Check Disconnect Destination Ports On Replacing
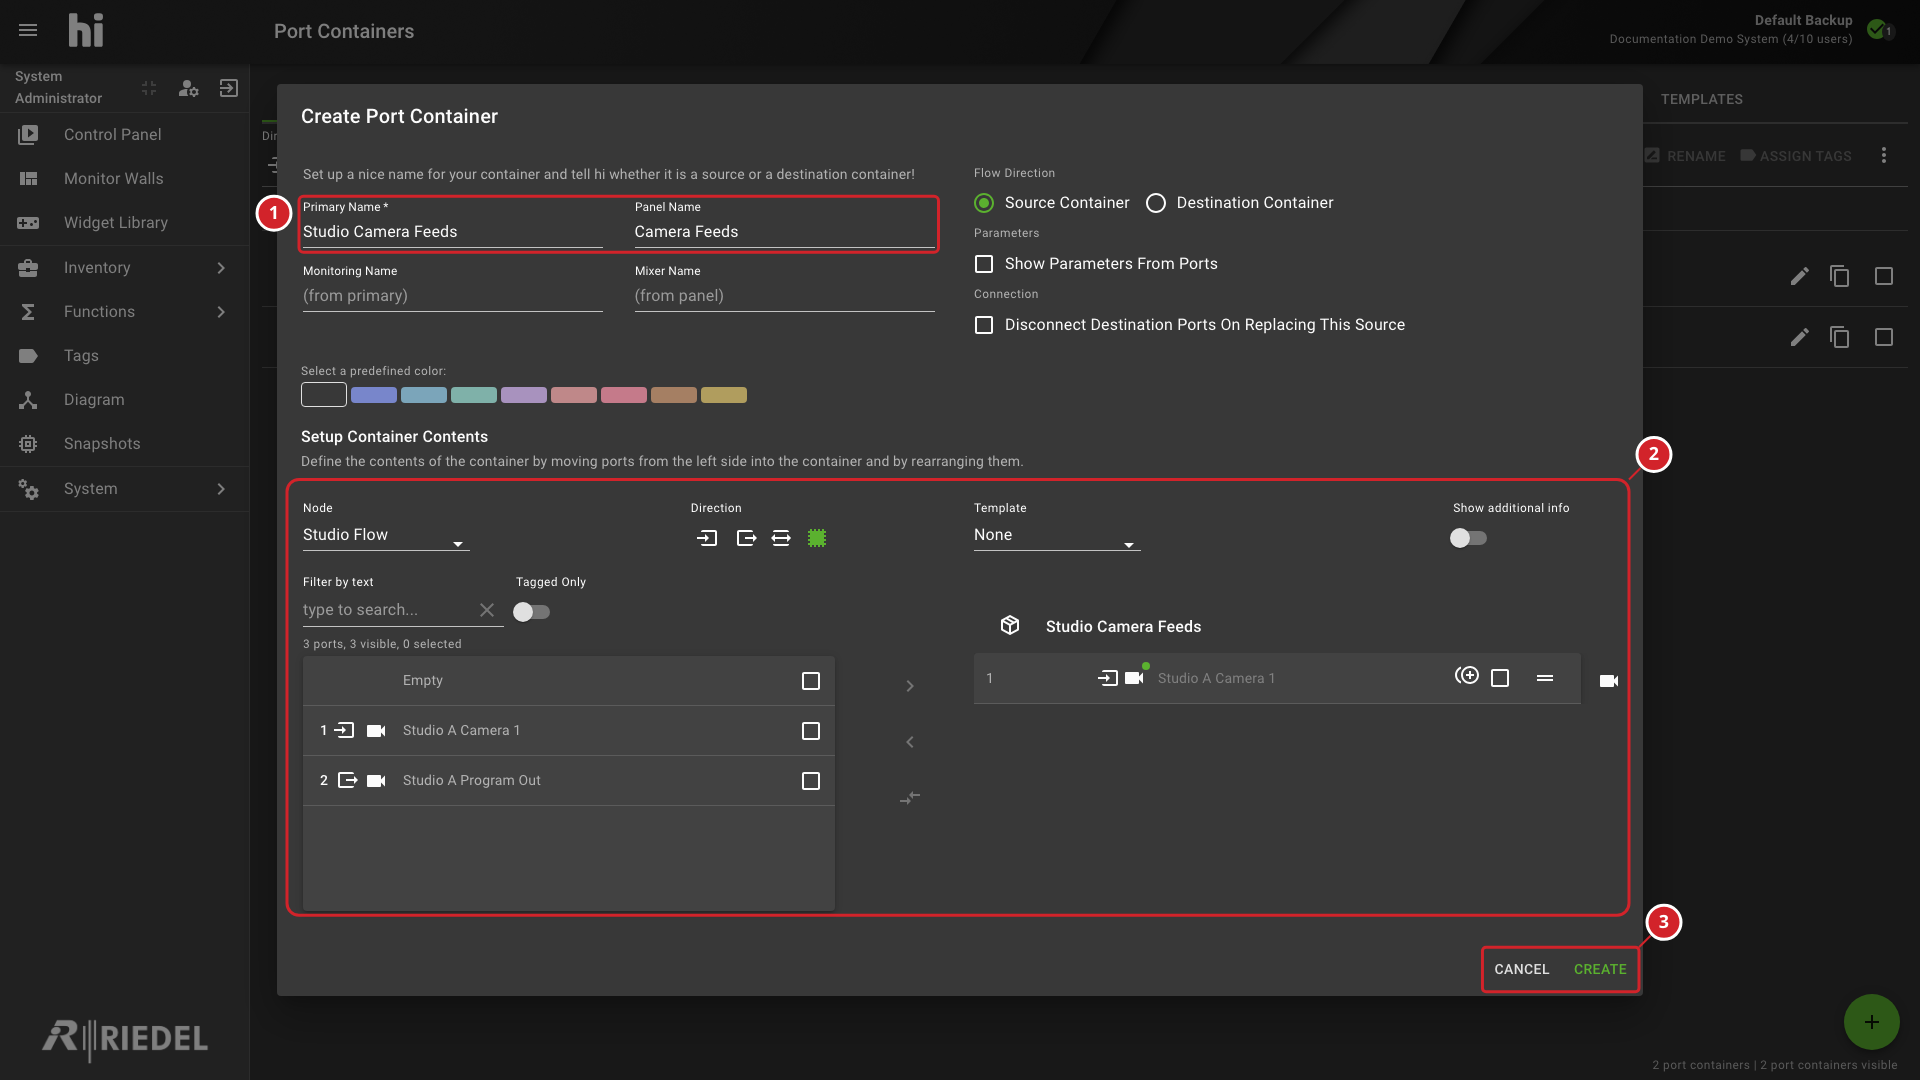Screen dimensions: 1920x1080 tap(984, 325)
